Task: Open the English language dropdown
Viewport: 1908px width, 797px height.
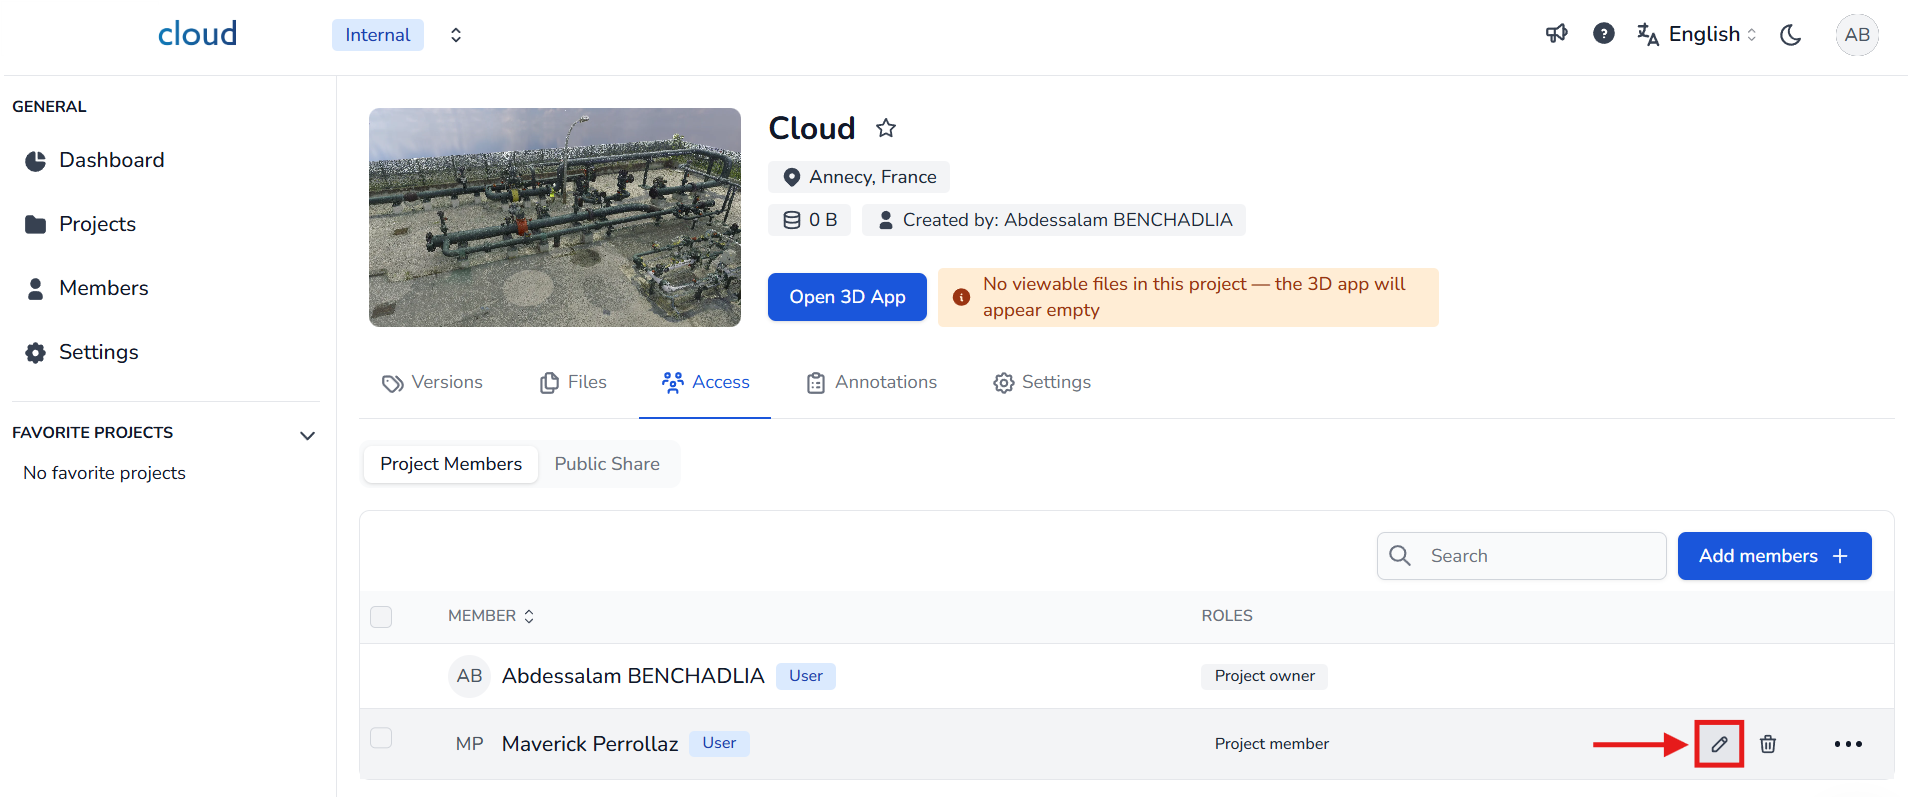Action: [1698, 35]
